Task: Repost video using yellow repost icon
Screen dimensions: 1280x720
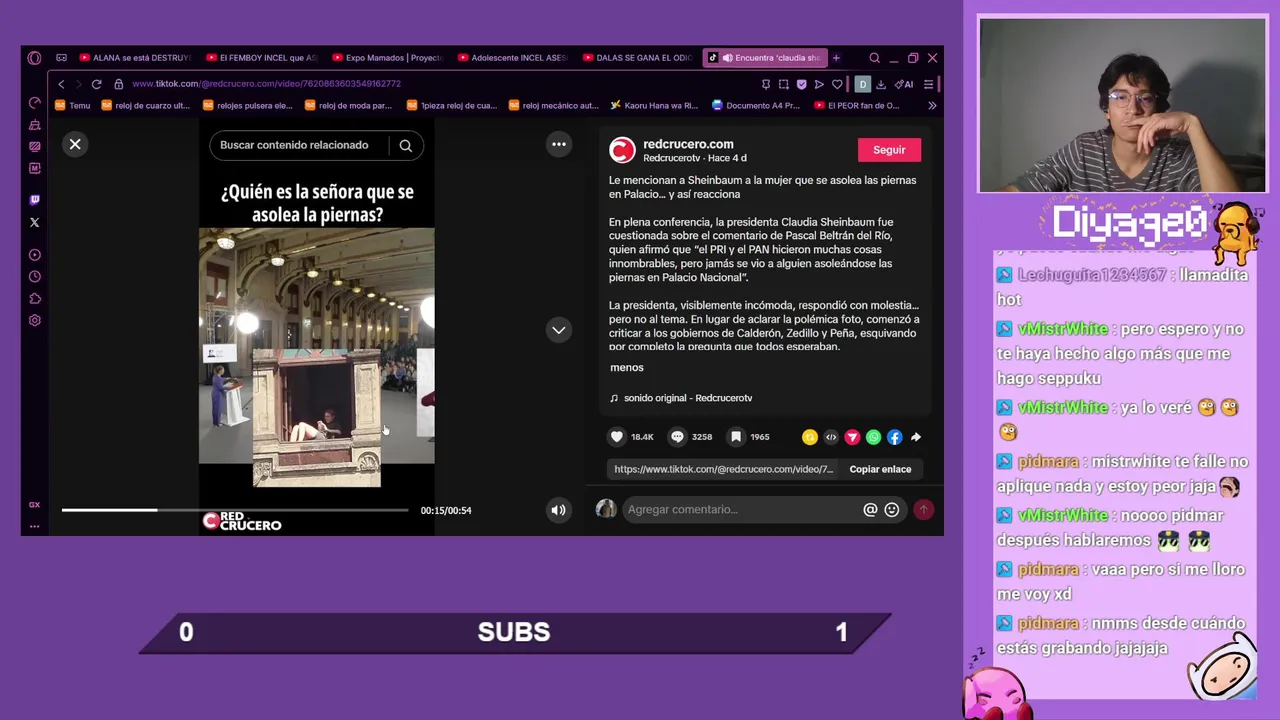Action: (x=810, y=437)
